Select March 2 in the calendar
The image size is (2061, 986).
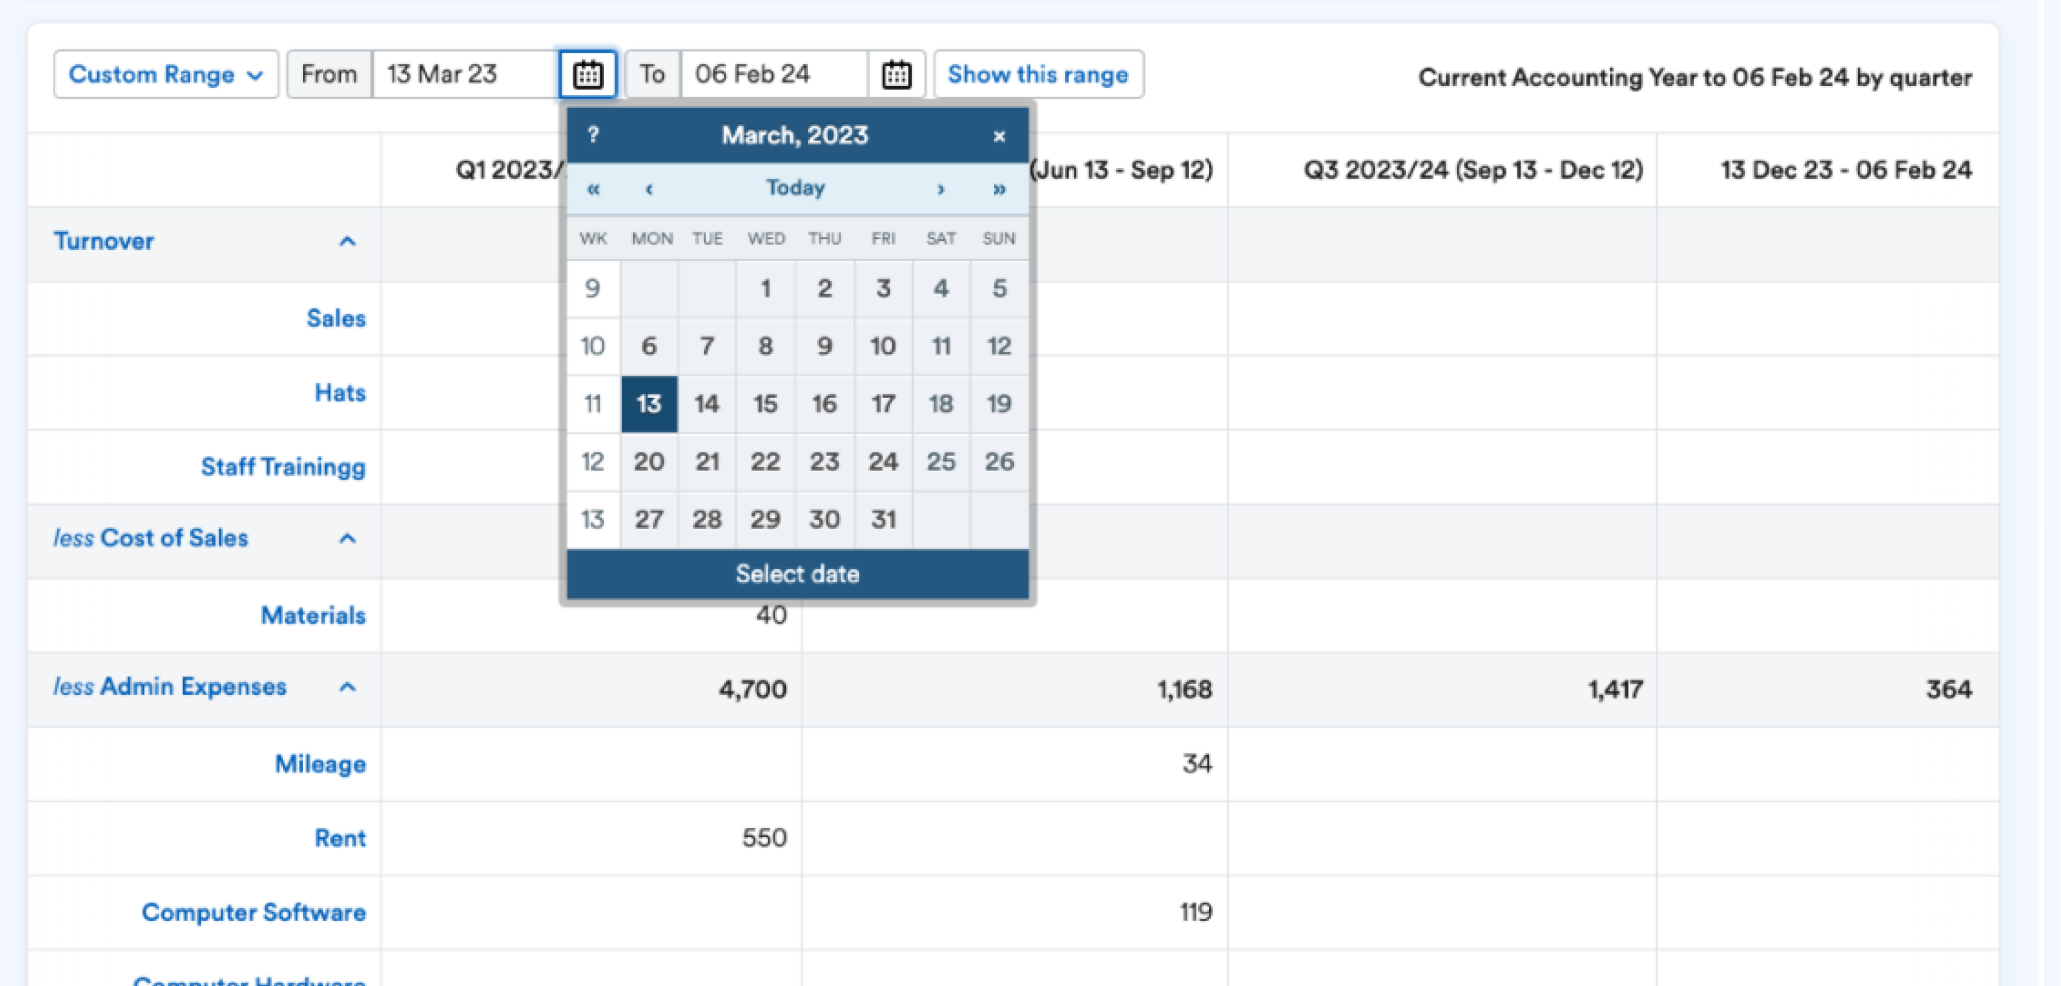(825, 289)
